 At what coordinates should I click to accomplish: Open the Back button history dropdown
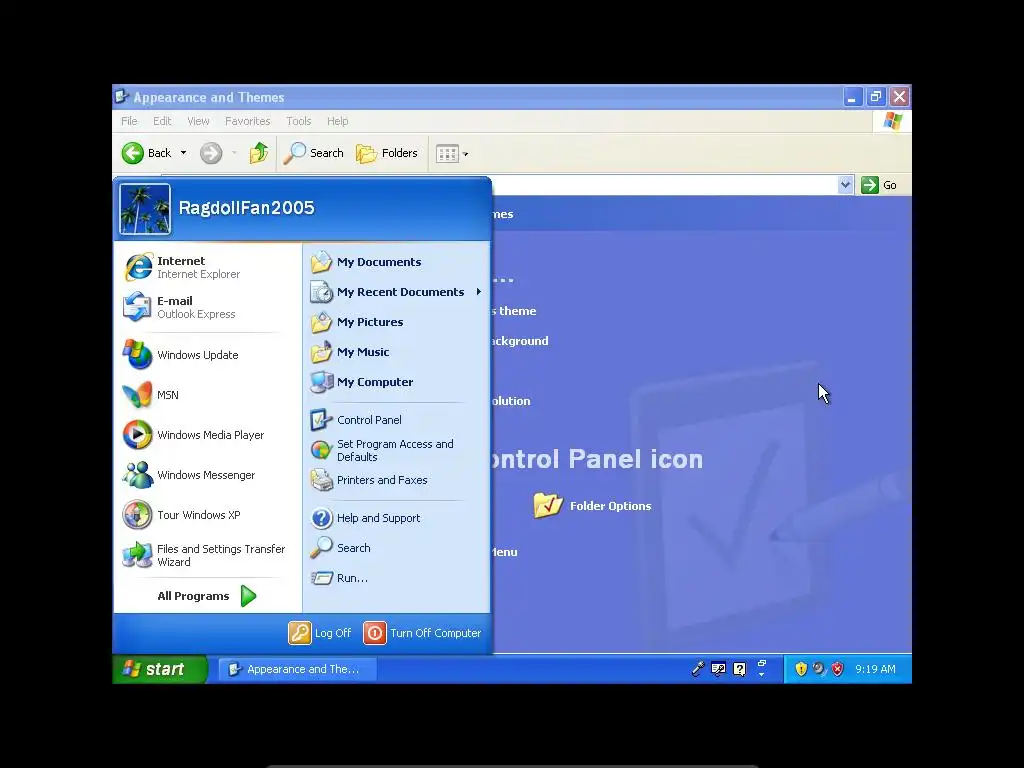[x=184, y=153]
